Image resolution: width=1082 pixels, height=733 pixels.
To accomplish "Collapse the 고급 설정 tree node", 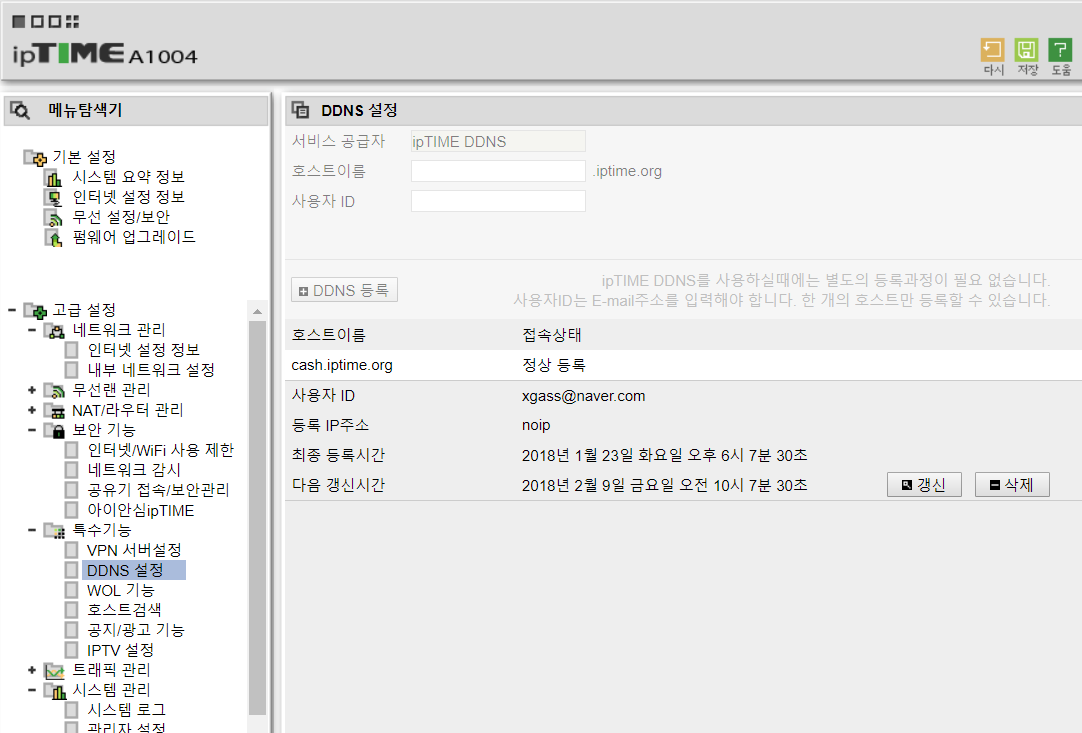I will pyautogui.click(x=12, y=310).
